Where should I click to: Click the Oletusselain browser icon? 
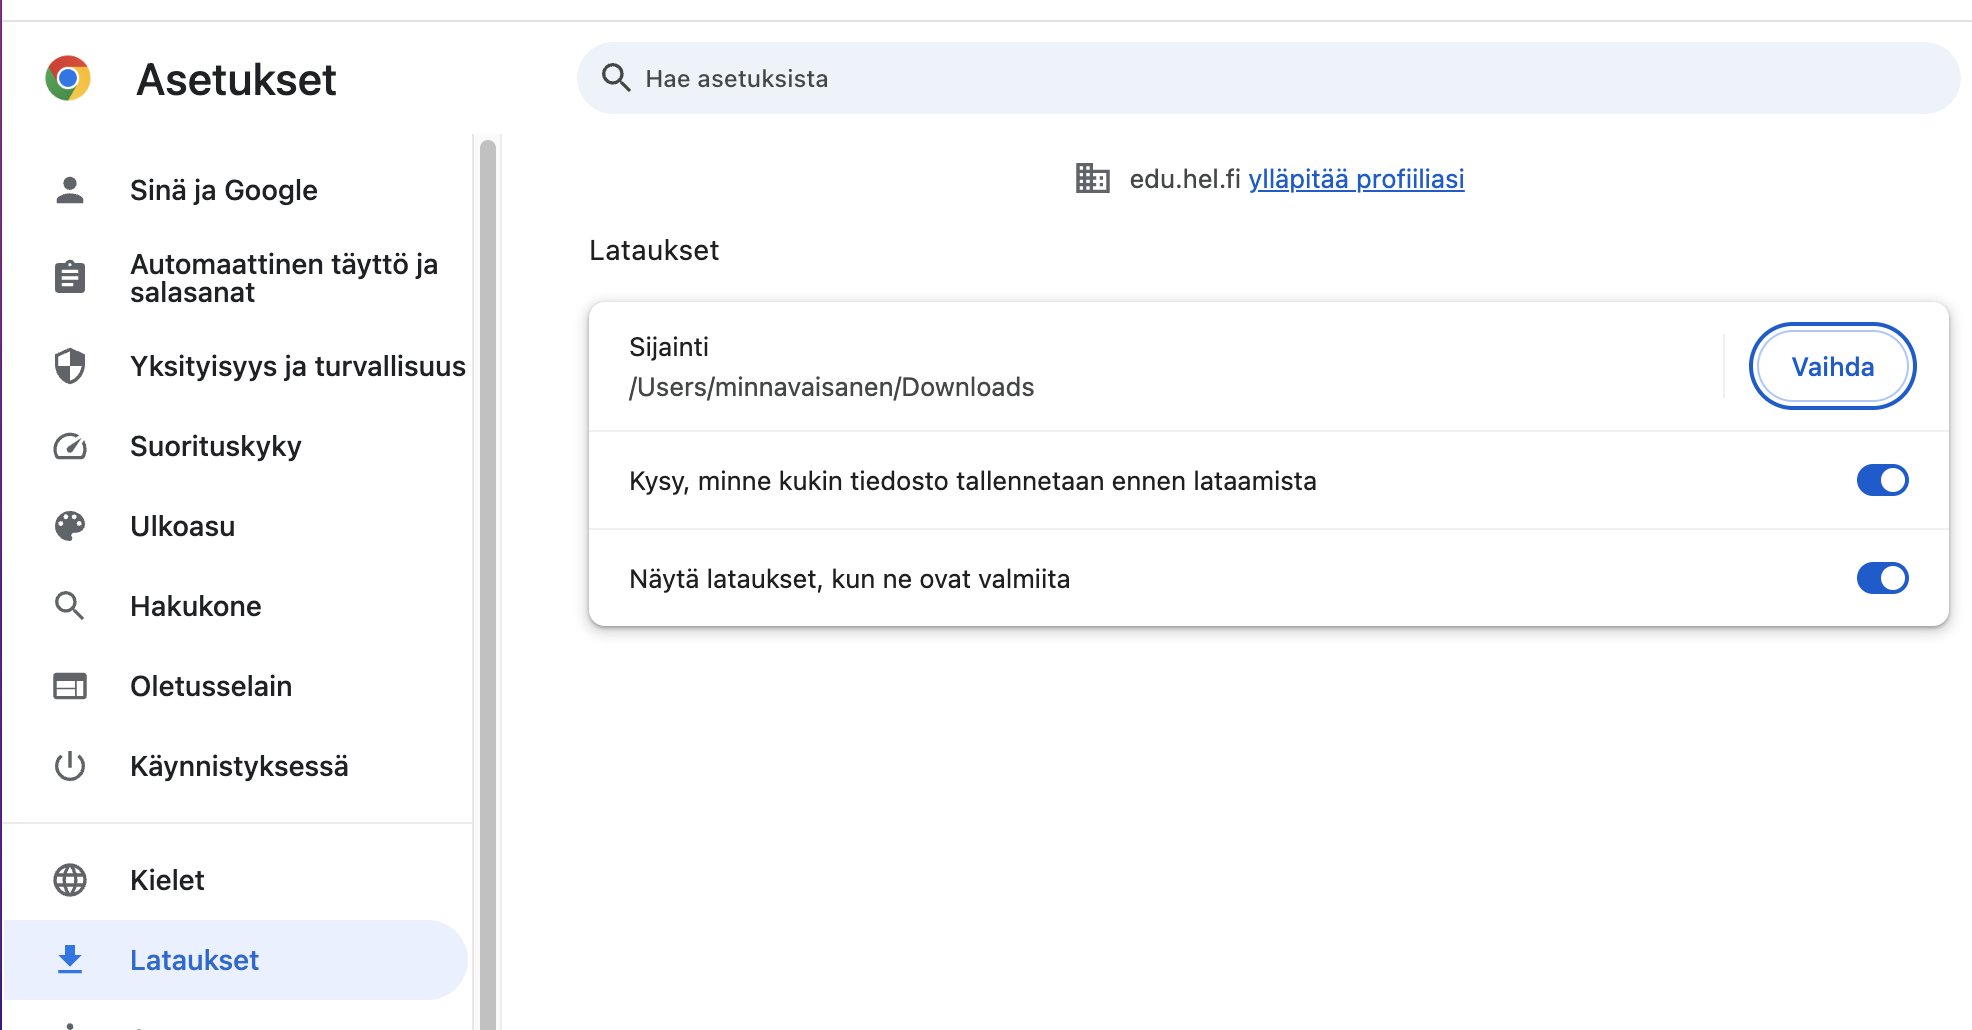(x=69, y=685)
